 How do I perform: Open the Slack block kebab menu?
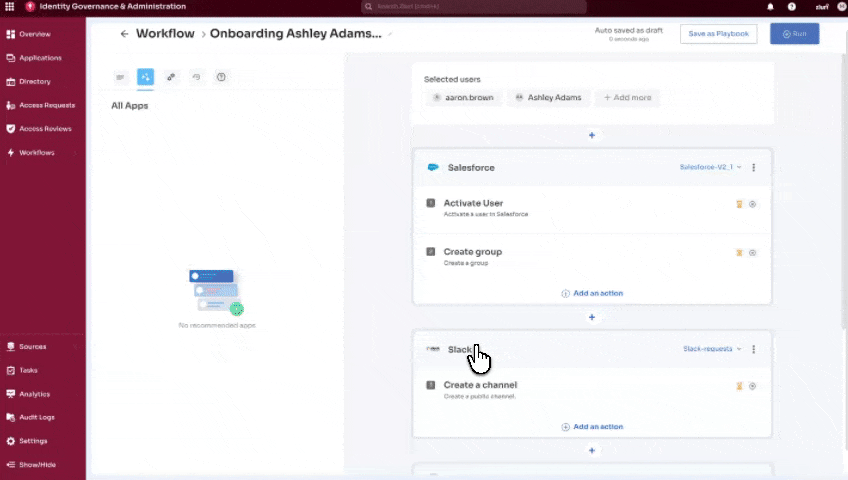click(753, 349)
